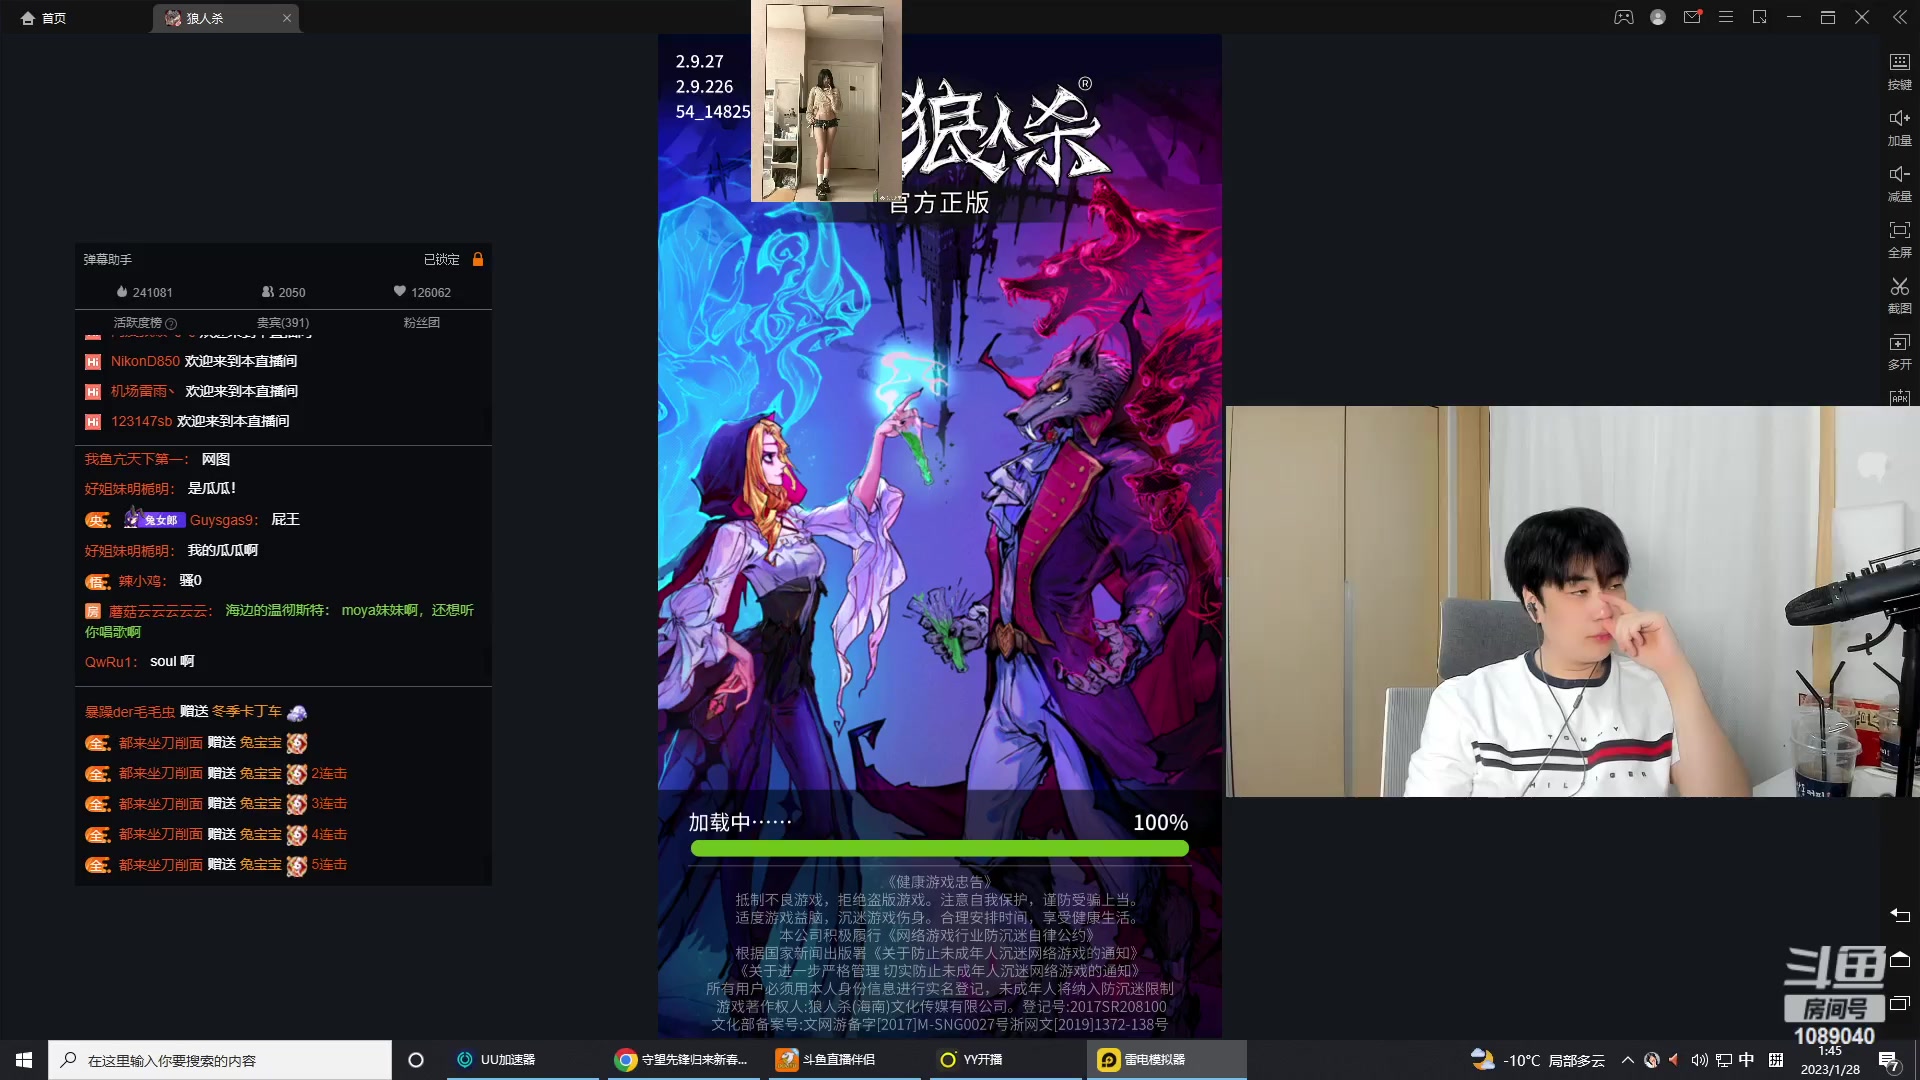Click the network icon in system tray
The width and height of the screenshot is (1920, 1080).
click(x=1723, y=1060)
